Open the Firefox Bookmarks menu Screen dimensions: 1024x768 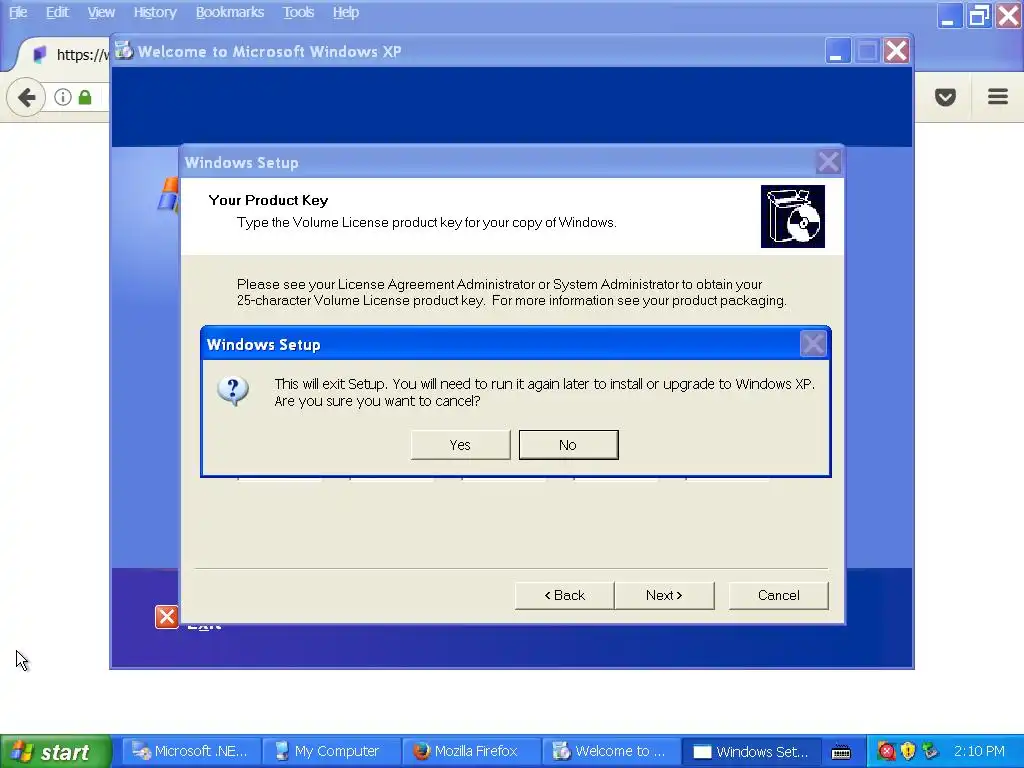(x=230, y=12)
